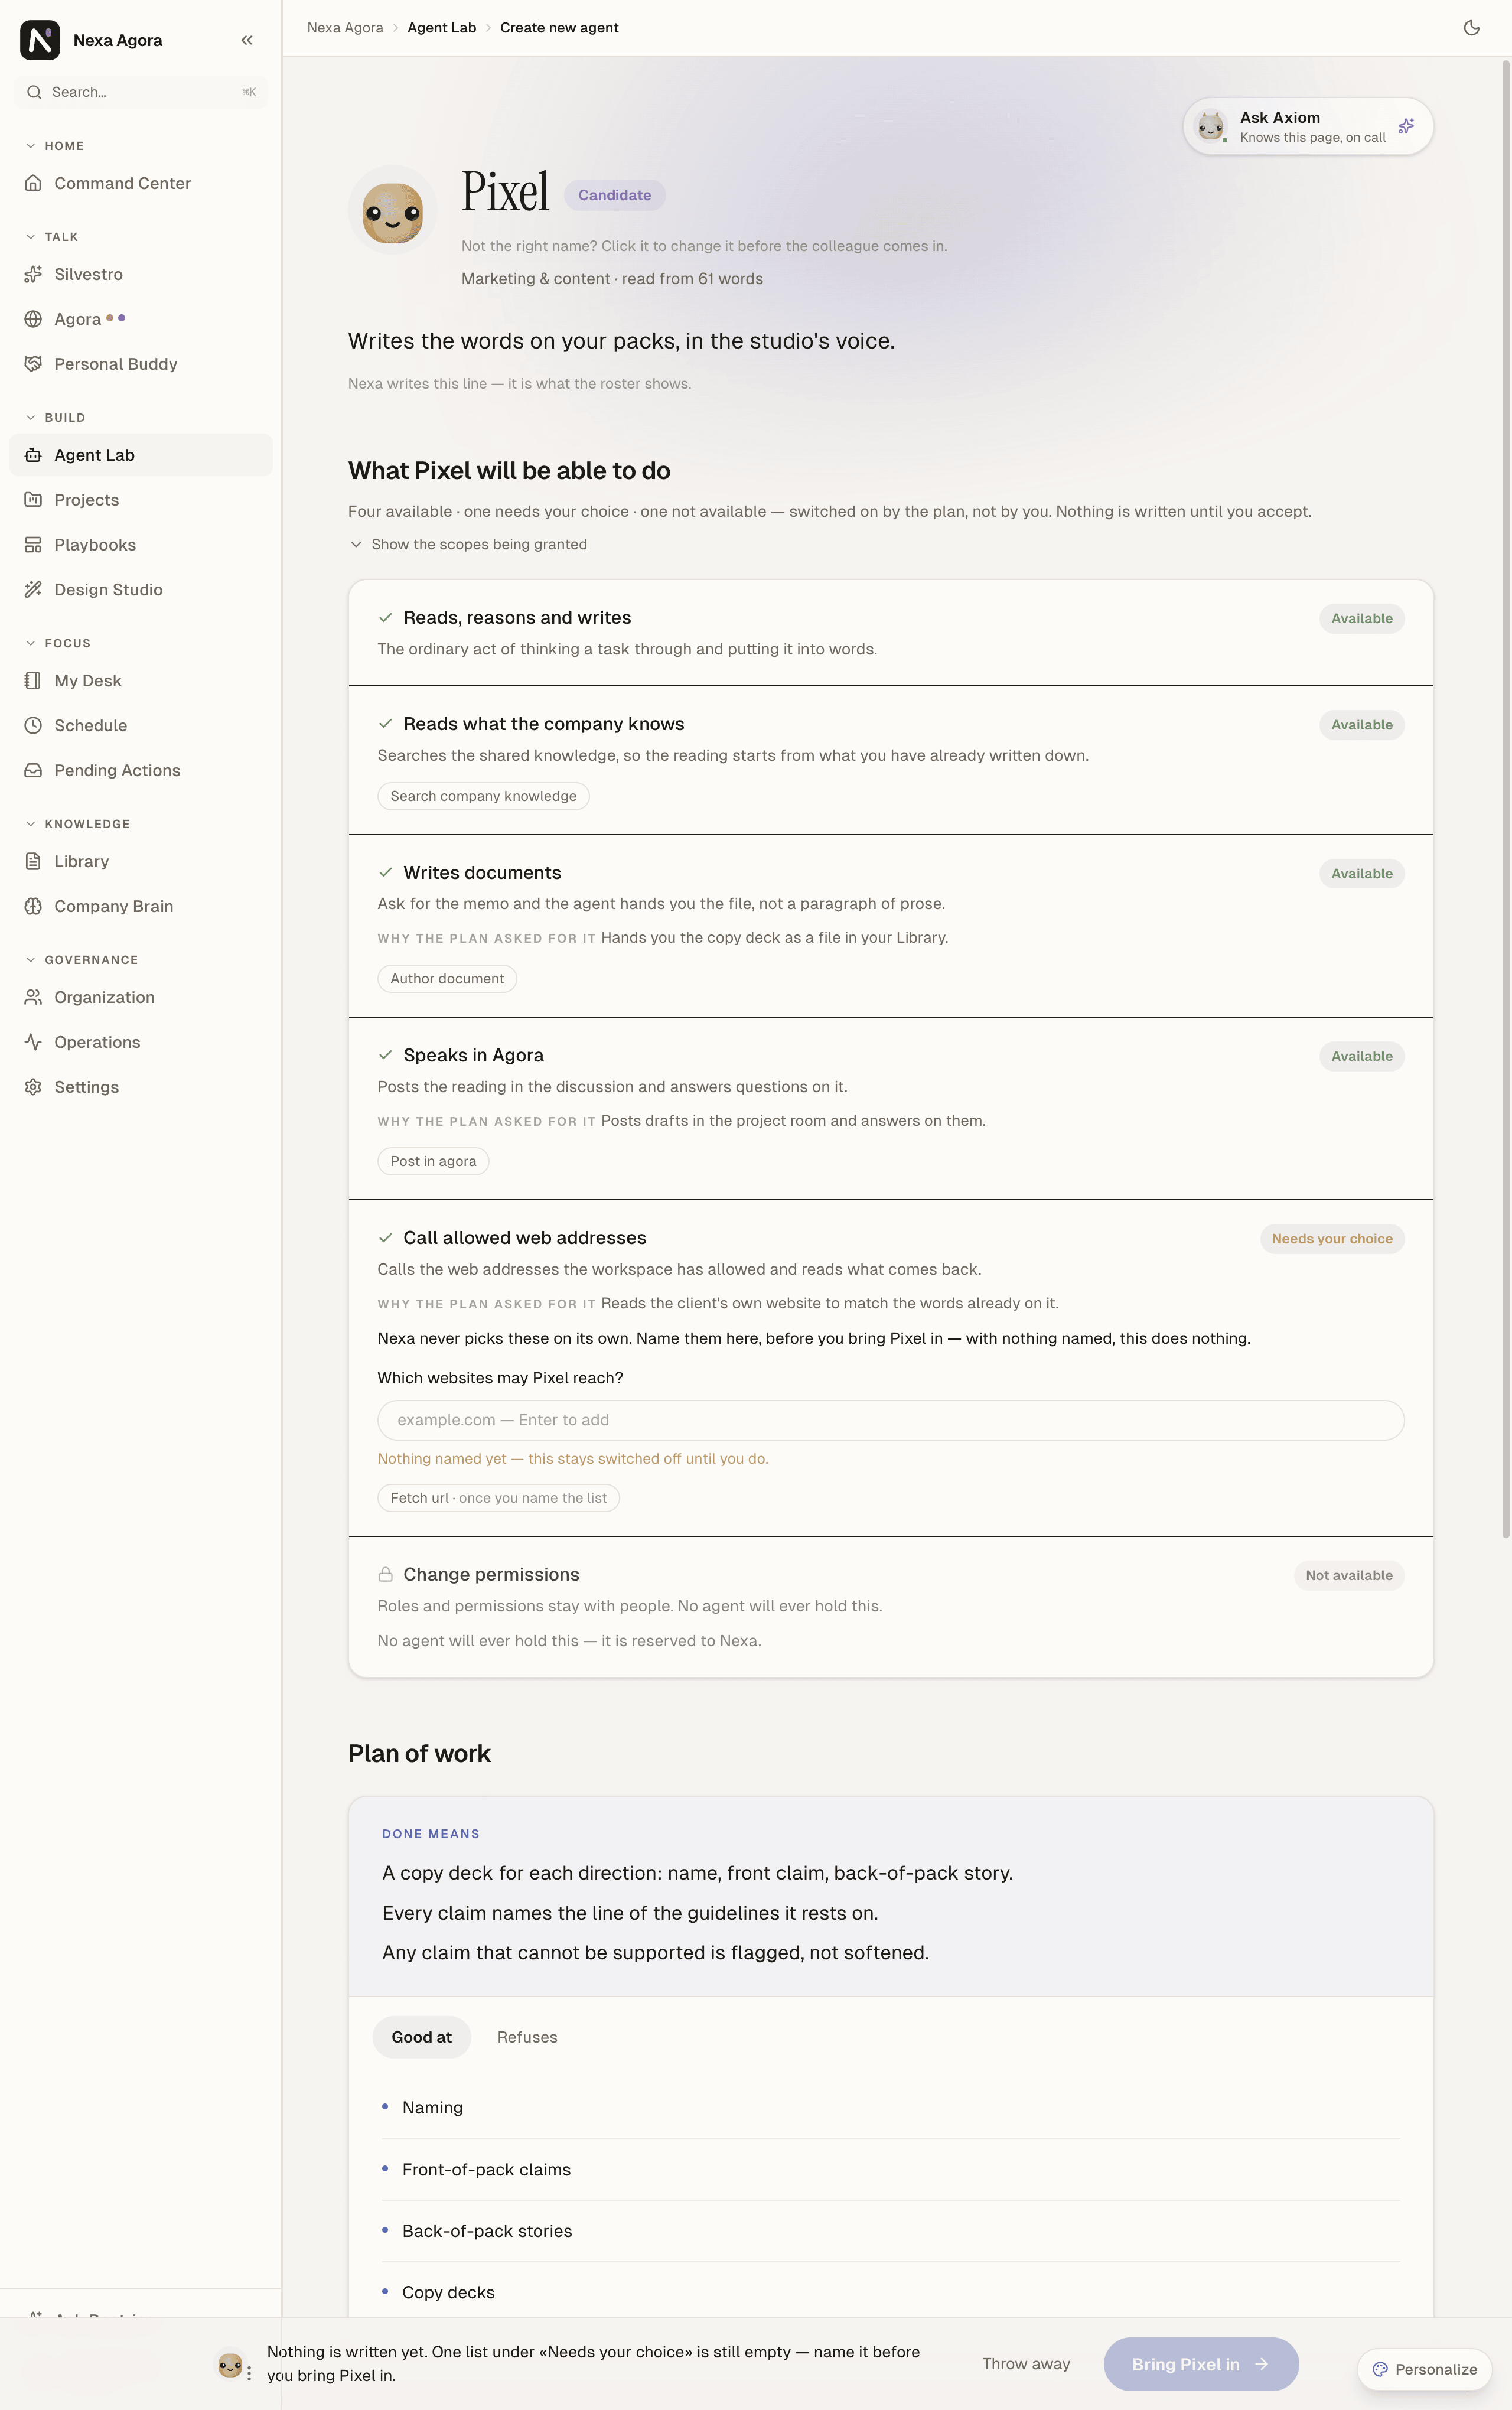The image size is (1512, 2410).
Task: Collapse the GOVERNANCE section in the sidebar
Action: (x=81, y=960)
